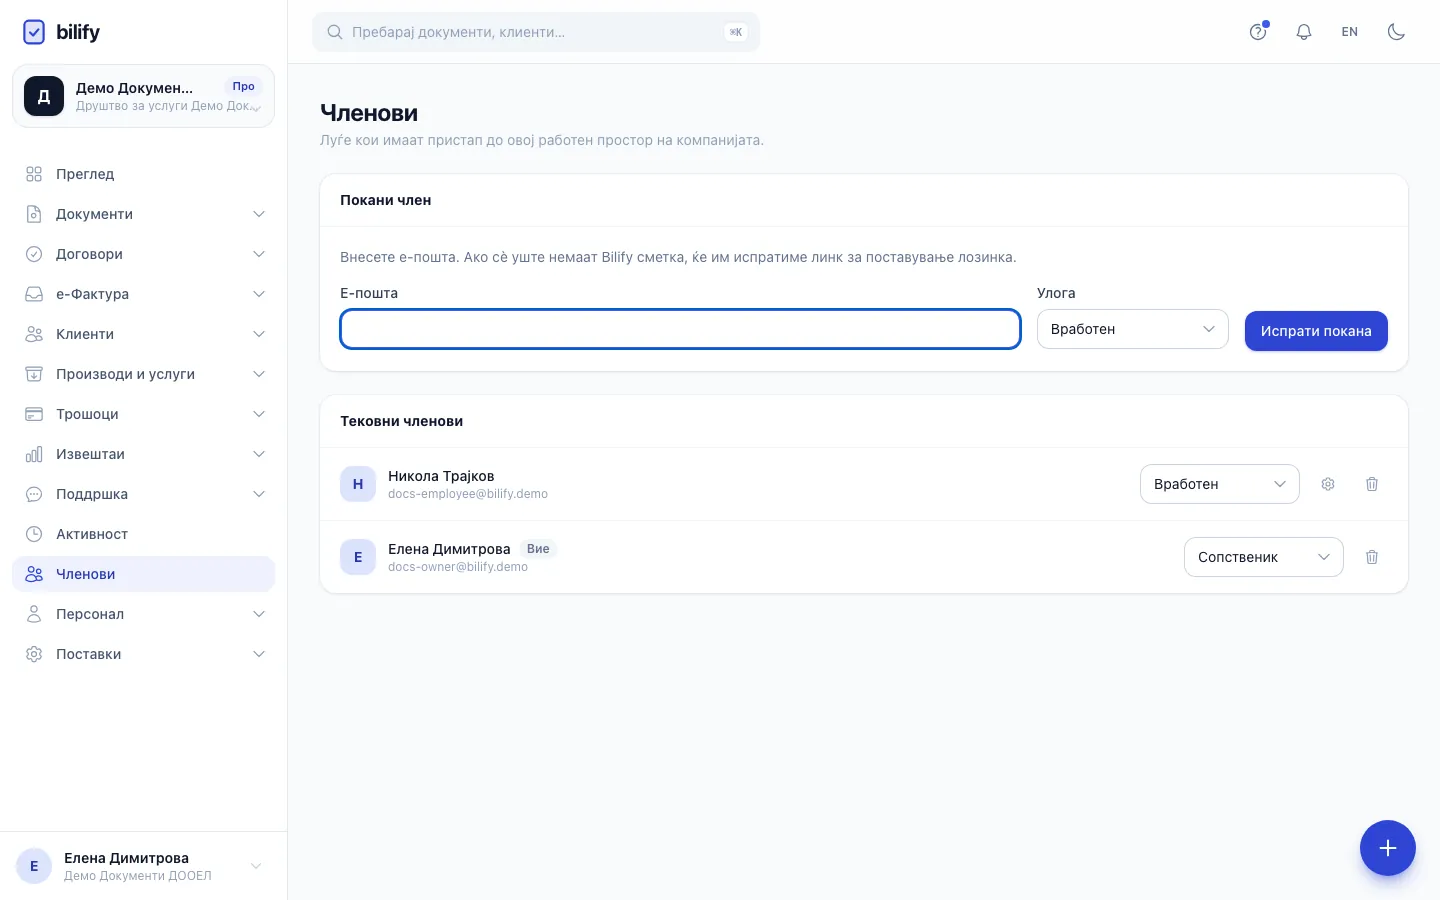The height and width of the screenshot is (900, 1440).
Task: Open the Демо Документи company switcher
Action: coord(144,96)
